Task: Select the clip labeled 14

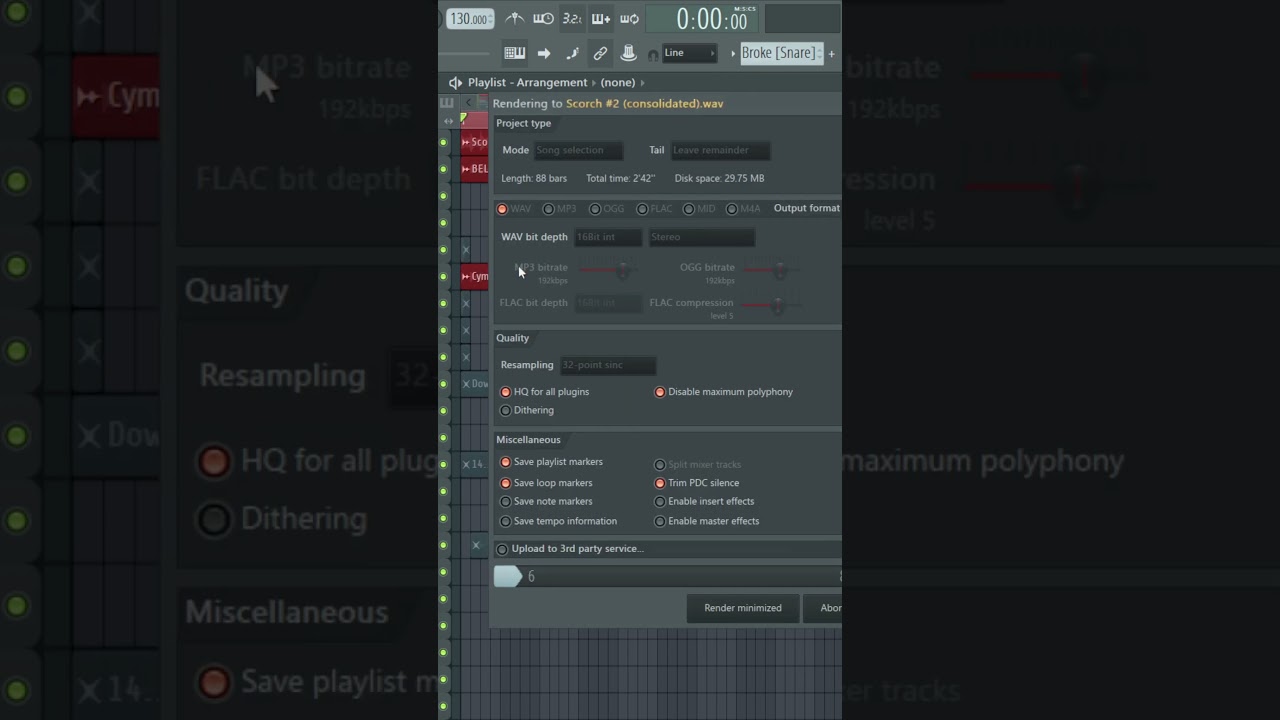Action: click(x=475, y=464)
